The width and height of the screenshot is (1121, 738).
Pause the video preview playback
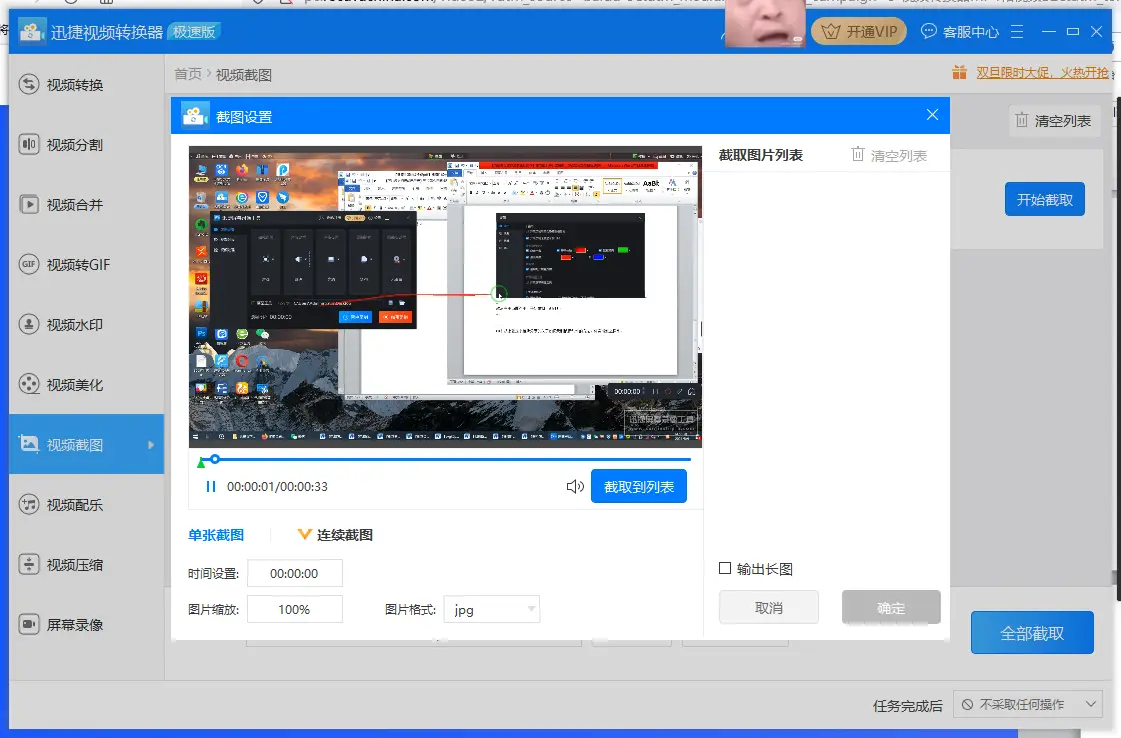[x=211, y=487]
